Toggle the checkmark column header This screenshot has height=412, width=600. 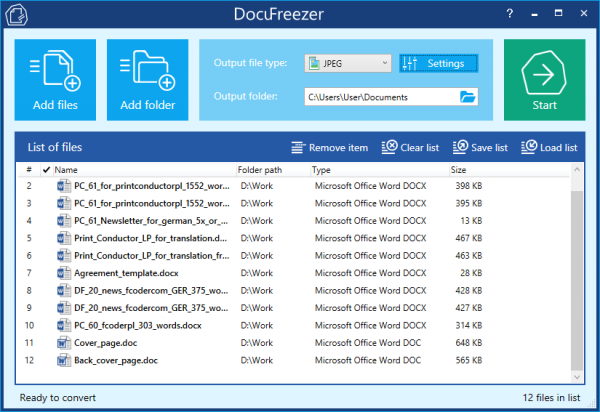click(x=46, y=170)
